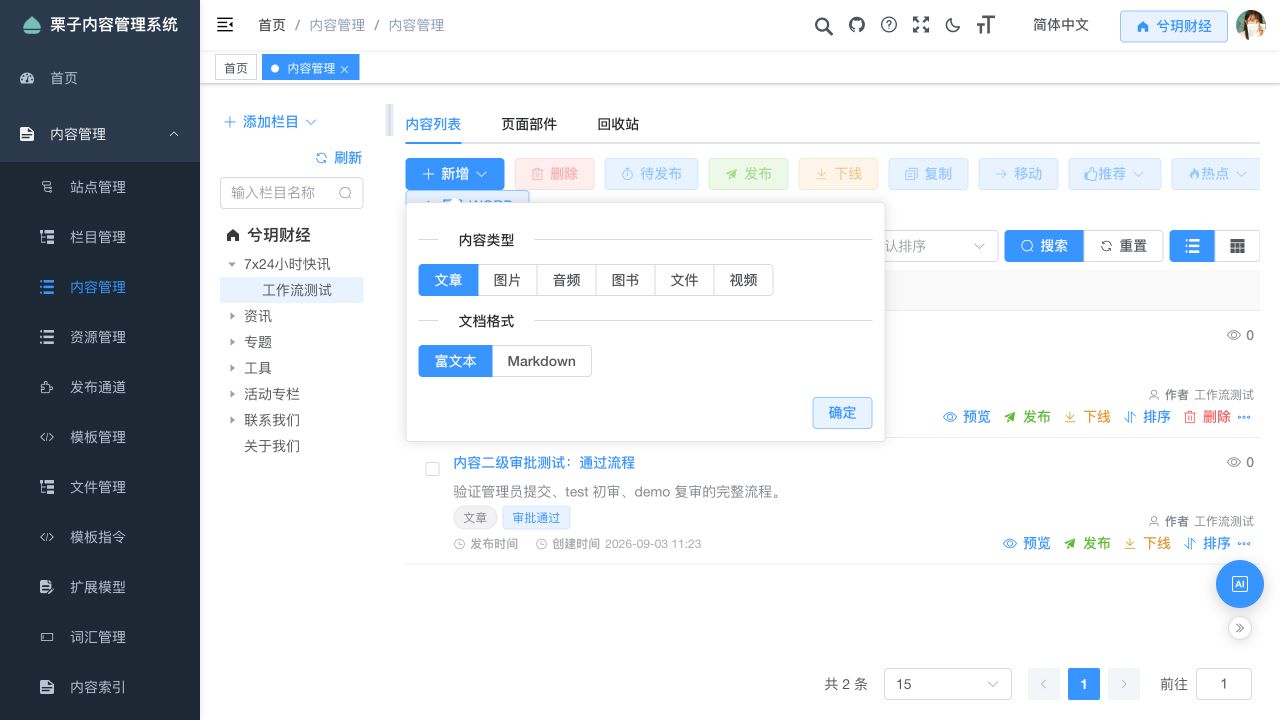This screenshot has width=1280, height=720.
Task: Expand the 专题 tree node
Action: pyautogui.click(x=233, y=342)
